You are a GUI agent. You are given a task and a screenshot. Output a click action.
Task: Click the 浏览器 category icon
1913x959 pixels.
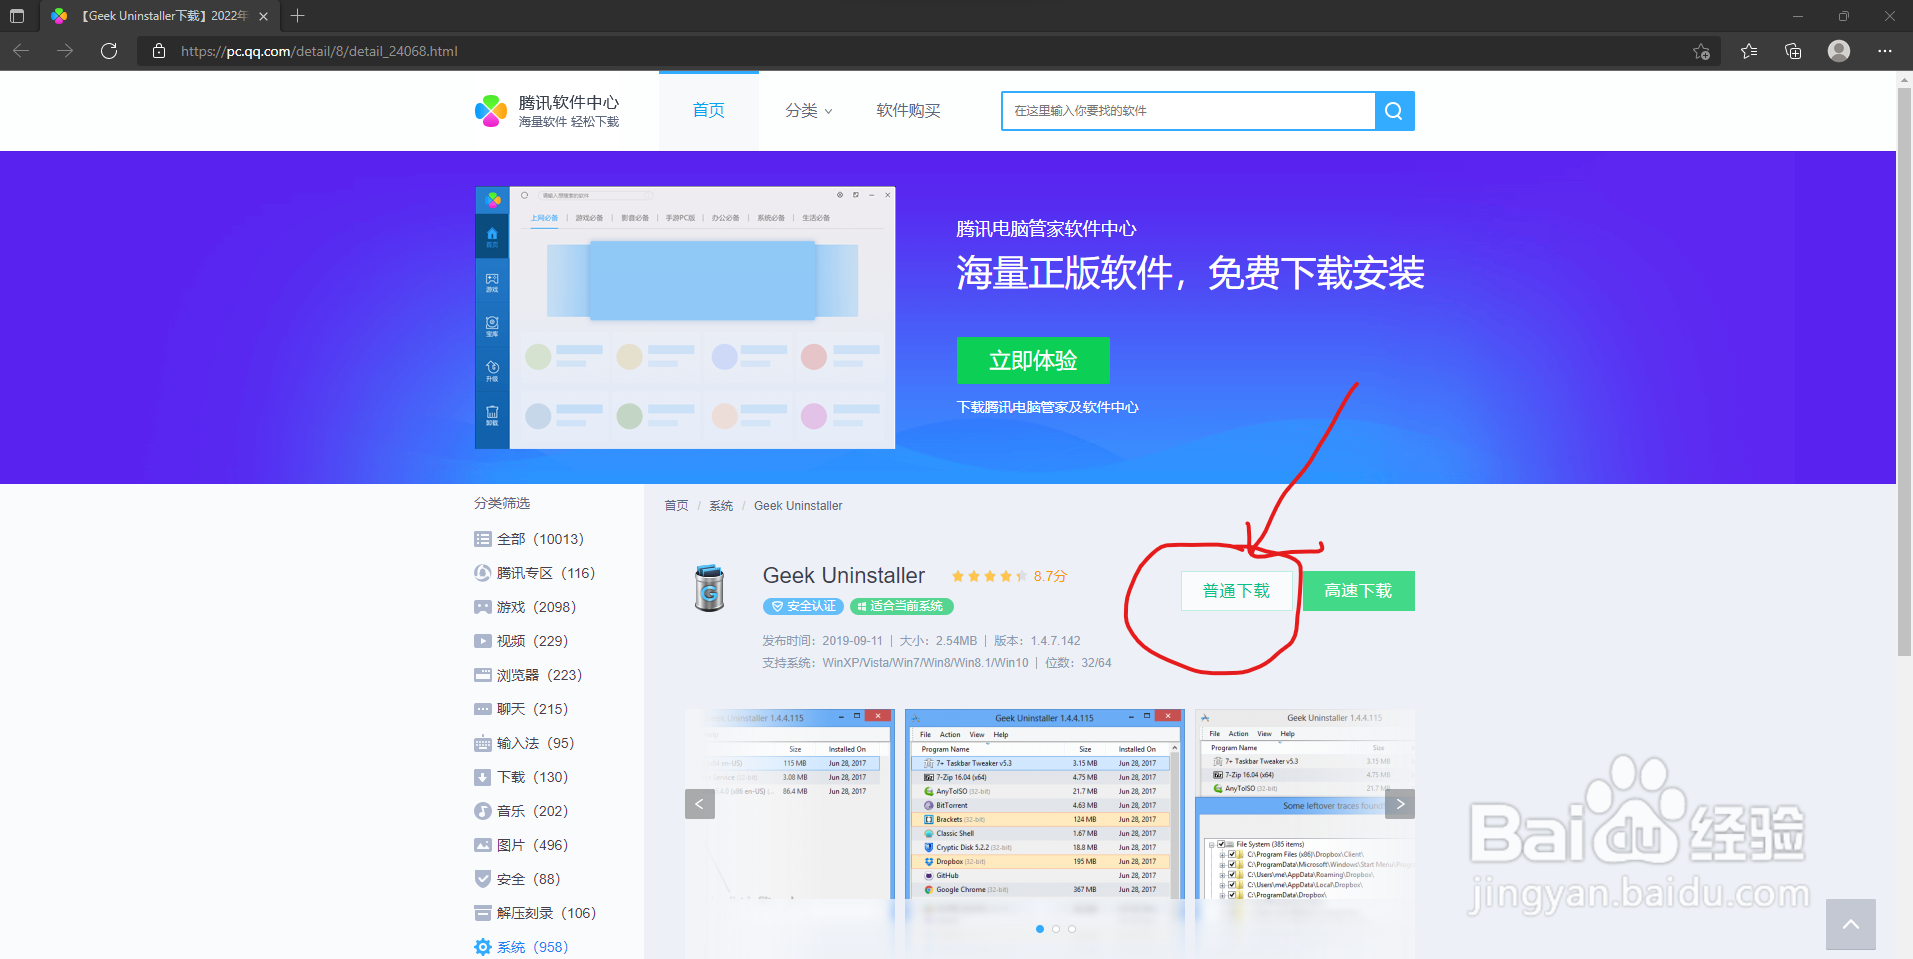coord(483,675)
